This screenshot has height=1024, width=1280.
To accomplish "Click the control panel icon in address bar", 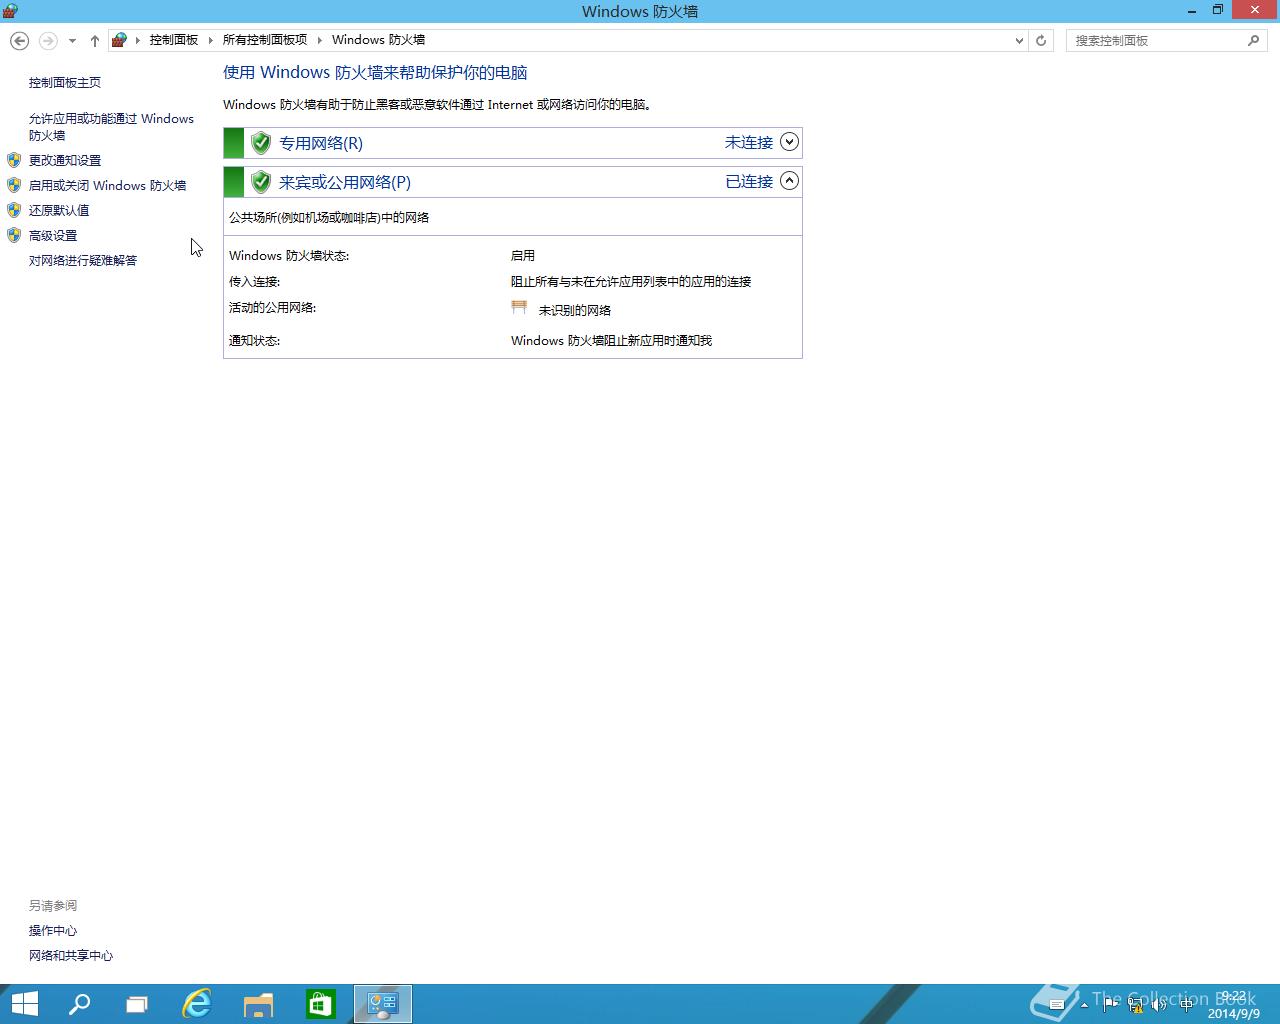I will pos(119,40).
